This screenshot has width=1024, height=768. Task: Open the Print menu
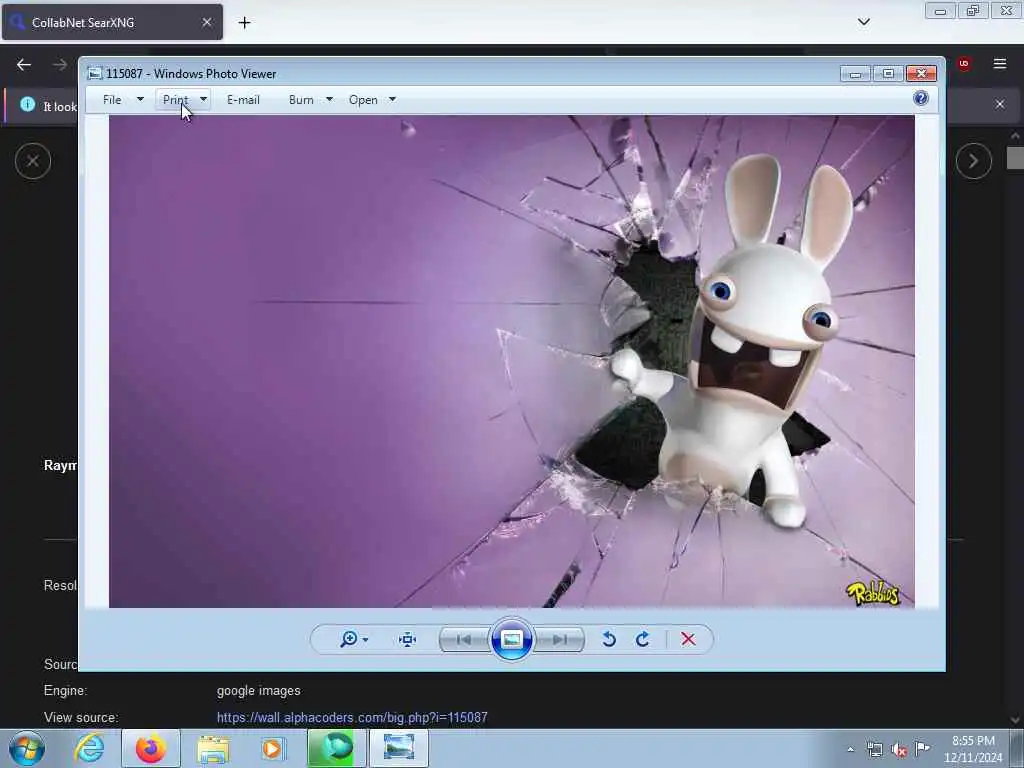[x=175, y=100]
